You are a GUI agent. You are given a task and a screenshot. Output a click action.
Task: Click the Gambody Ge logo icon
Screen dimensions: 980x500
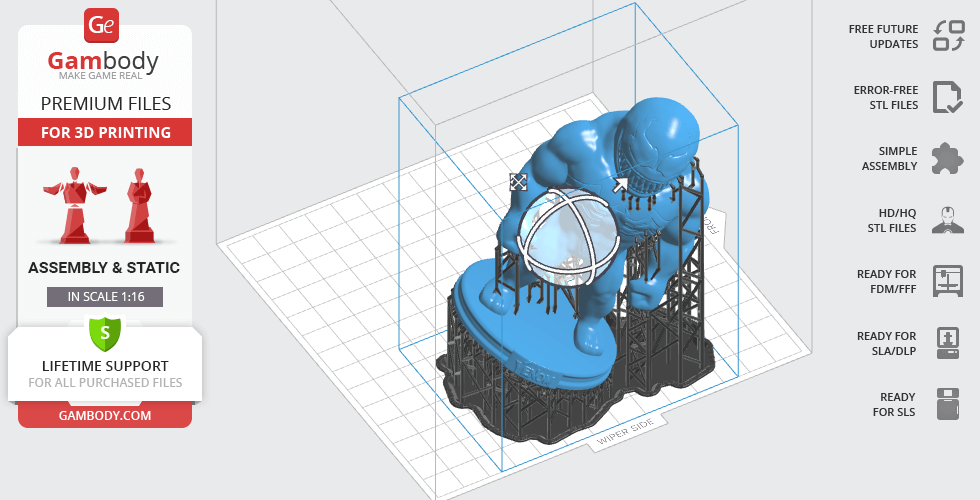100,24
